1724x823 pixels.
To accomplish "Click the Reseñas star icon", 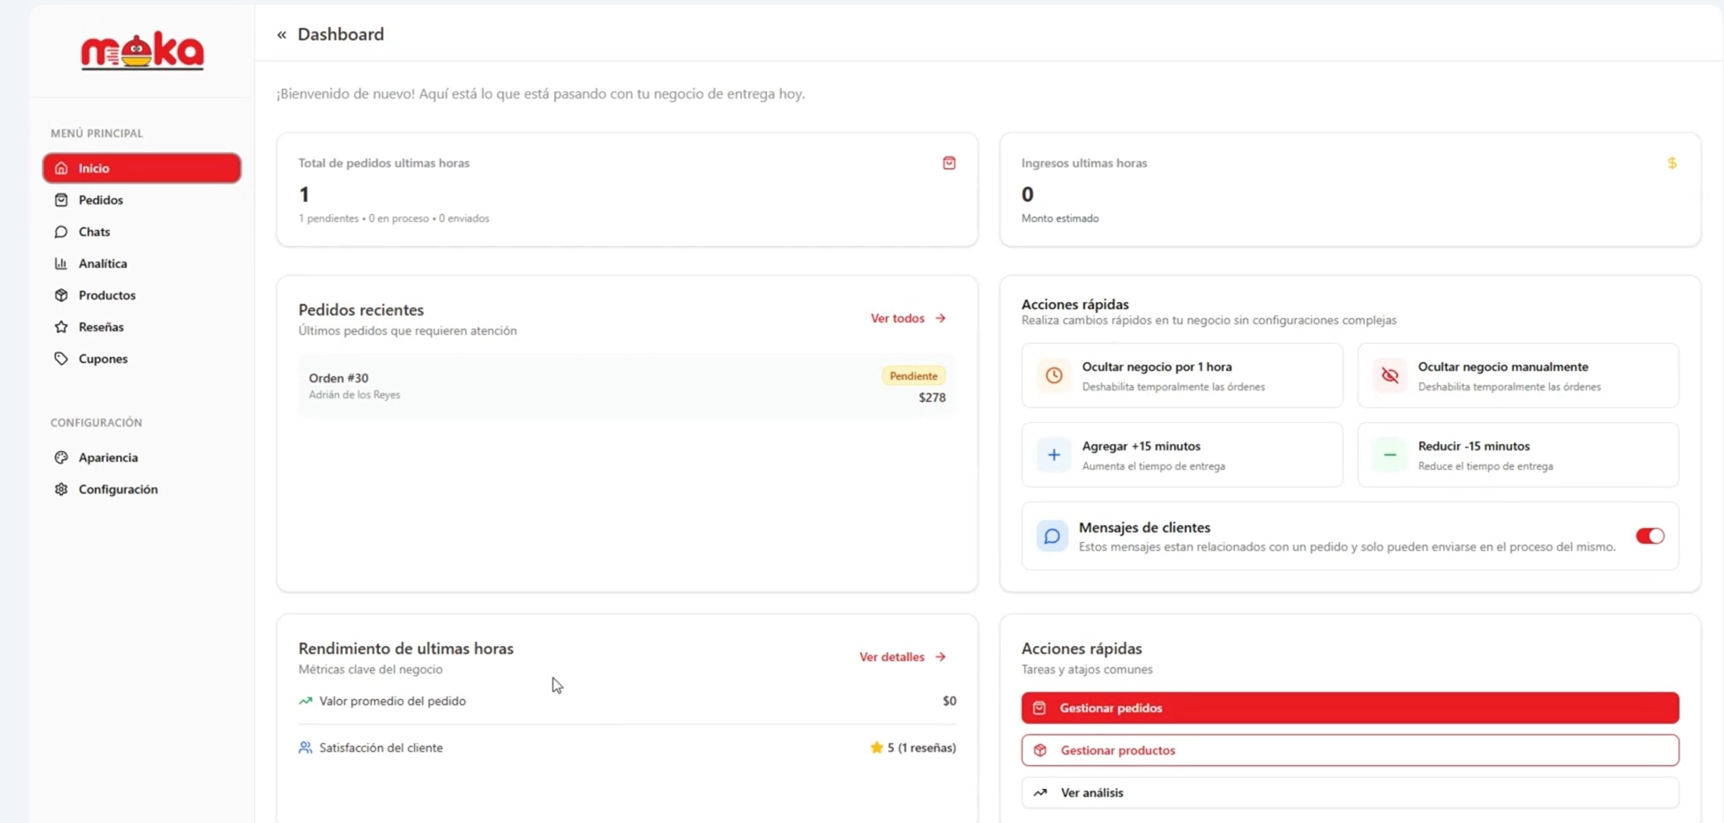I will [x=61, y=327].
